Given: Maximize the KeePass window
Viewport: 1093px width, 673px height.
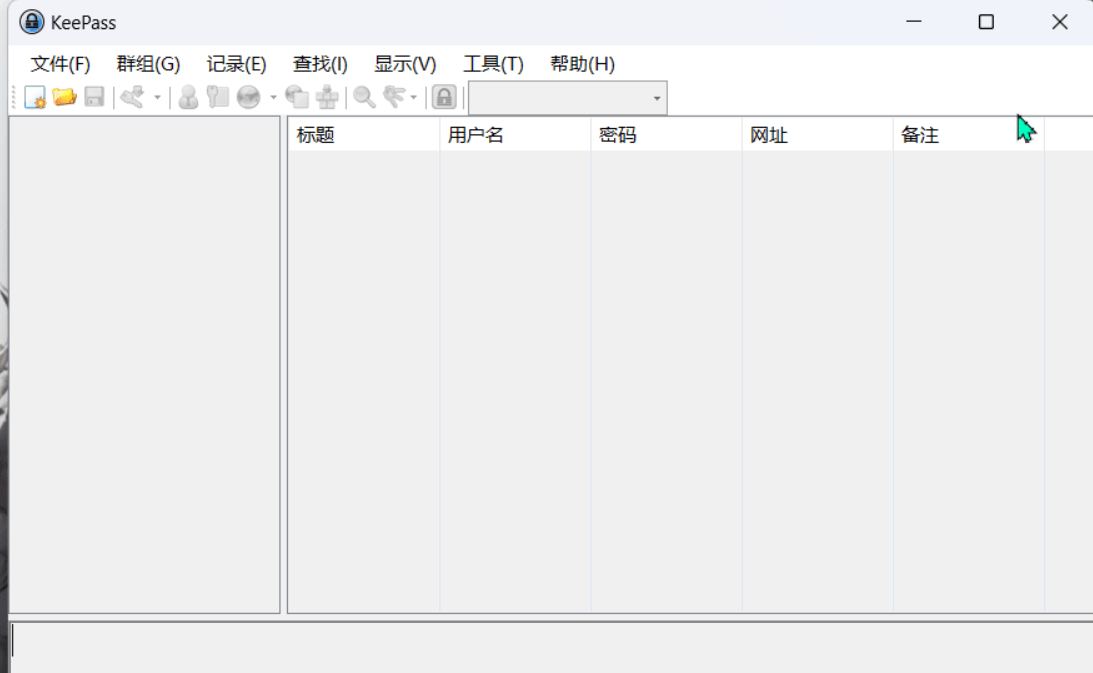Looking at the screenshot, I should coord(986,22).
